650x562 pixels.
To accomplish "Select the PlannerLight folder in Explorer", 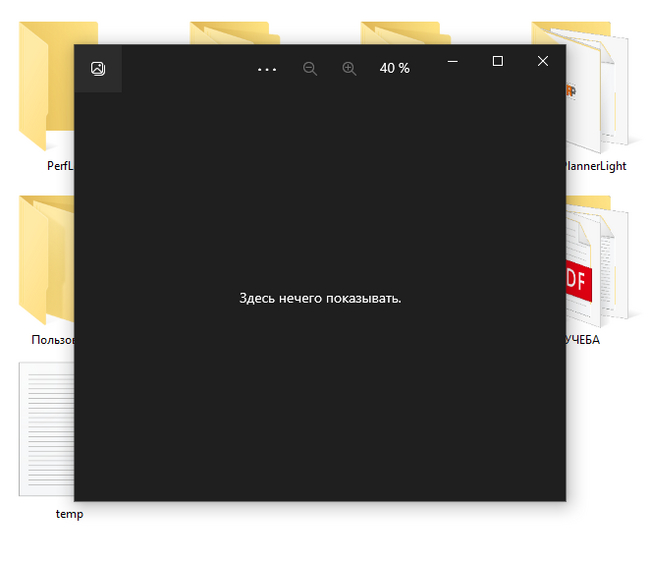I will (x=598, y=87).
